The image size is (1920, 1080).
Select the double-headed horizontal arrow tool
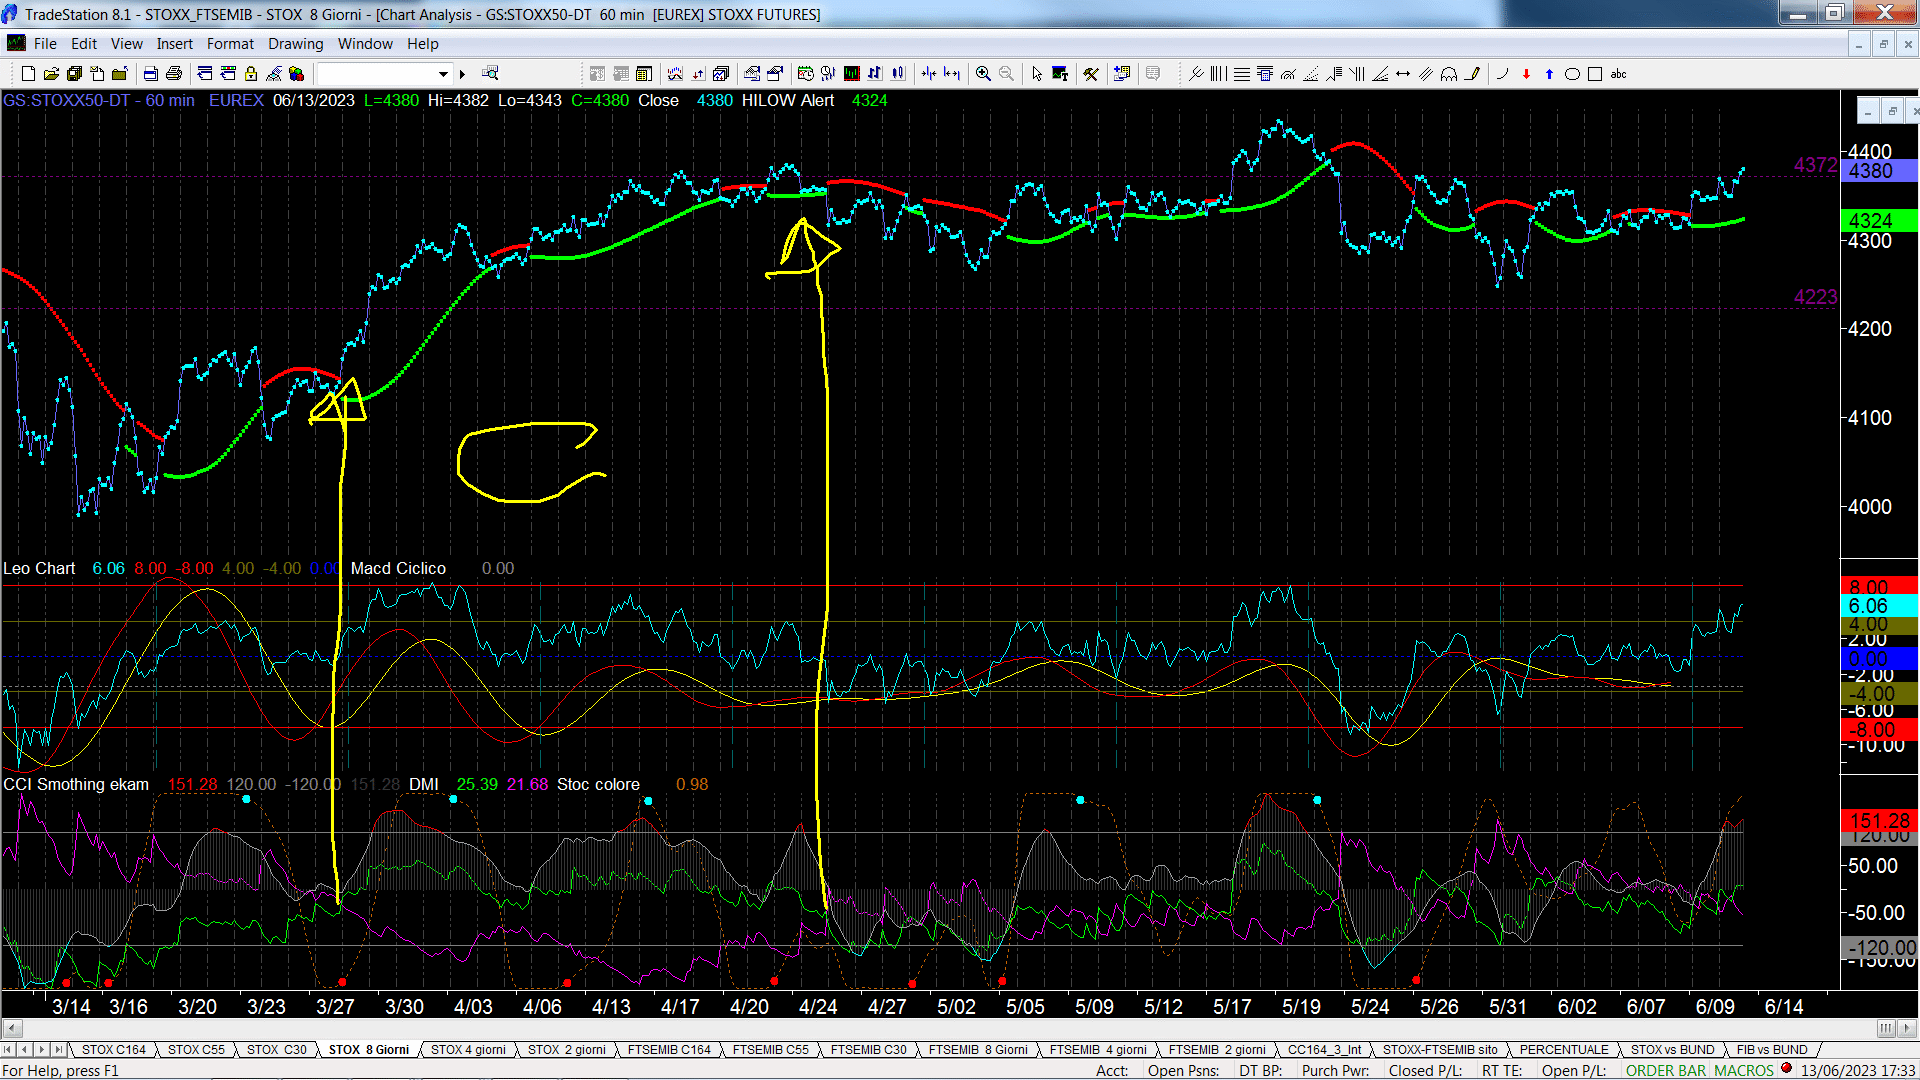(x=1403, y=74)
